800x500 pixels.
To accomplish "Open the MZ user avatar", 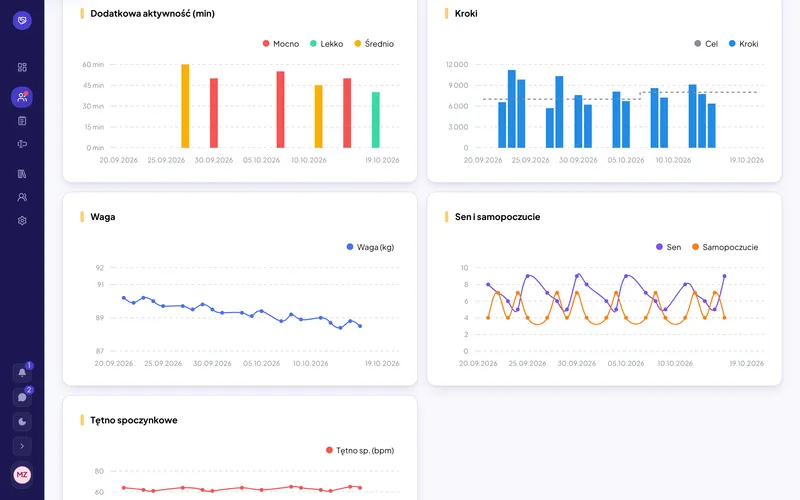I will (22, 474).
